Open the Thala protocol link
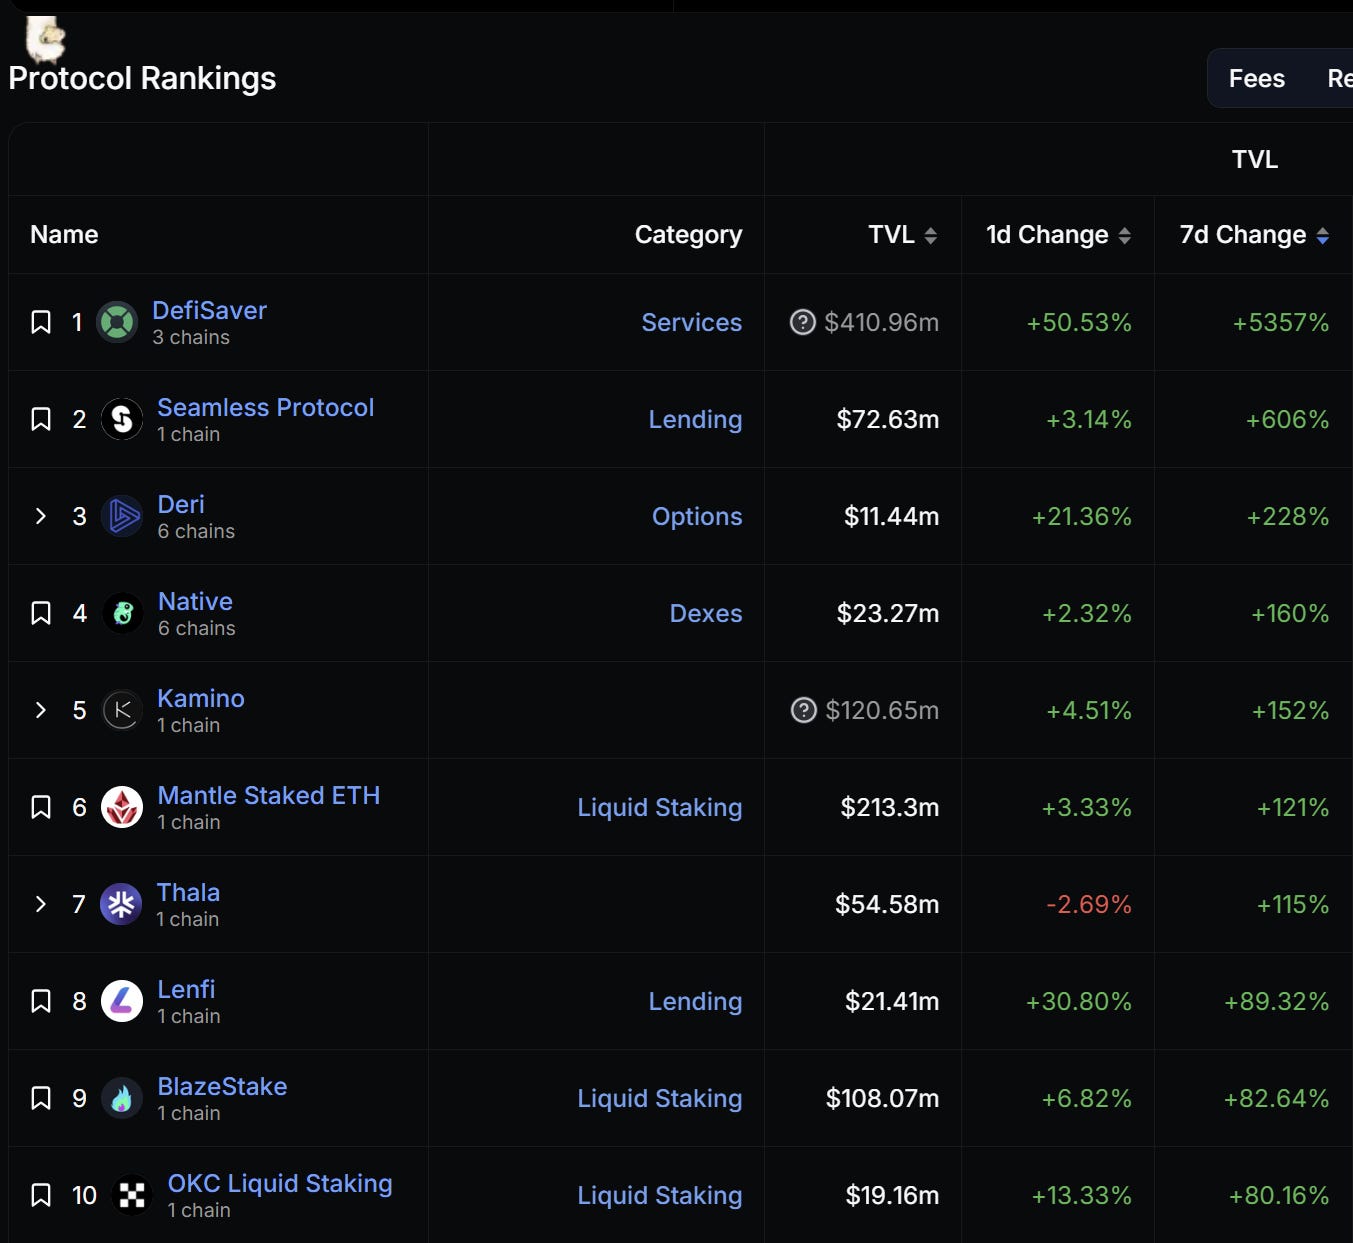Viewport: 1353px width, 1243px height. click(x=188, y=892)
